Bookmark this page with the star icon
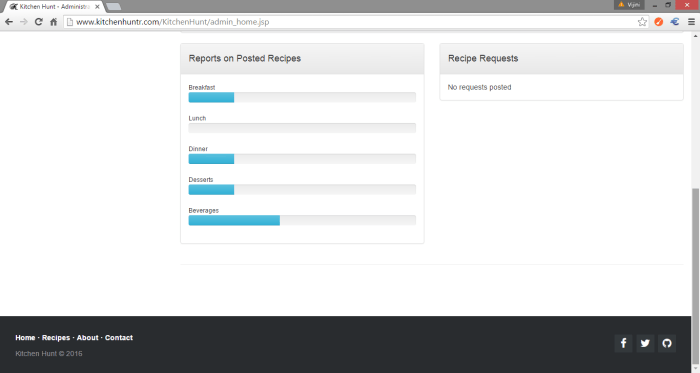Viewport: 700px width, 373px height. (x=642, y=22)
